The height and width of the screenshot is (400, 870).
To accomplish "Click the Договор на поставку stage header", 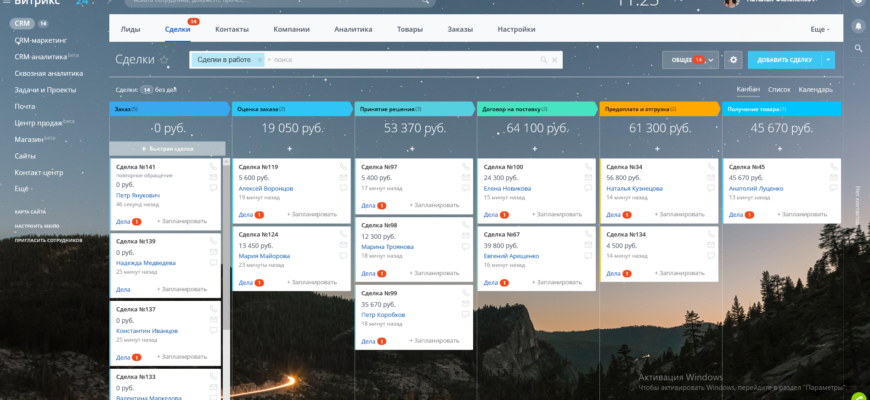I will [x=537, y=109].
